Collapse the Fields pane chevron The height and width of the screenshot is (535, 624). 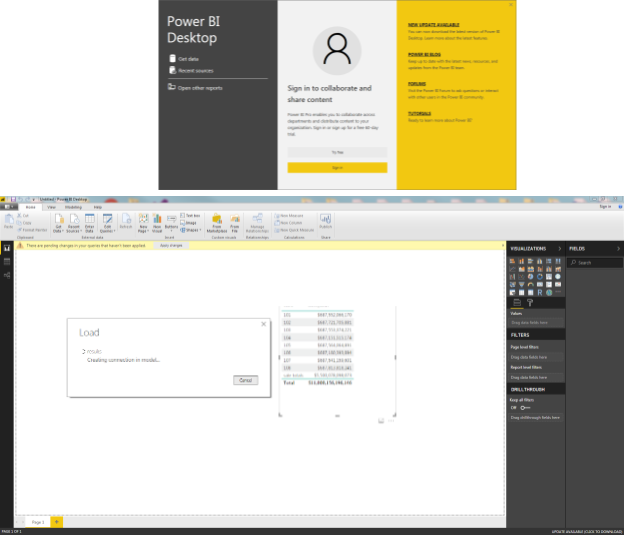(618, 248)
